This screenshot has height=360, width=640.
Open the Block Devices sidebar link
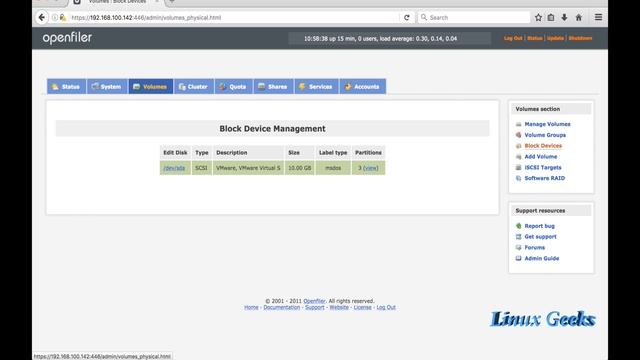[543, 146]
